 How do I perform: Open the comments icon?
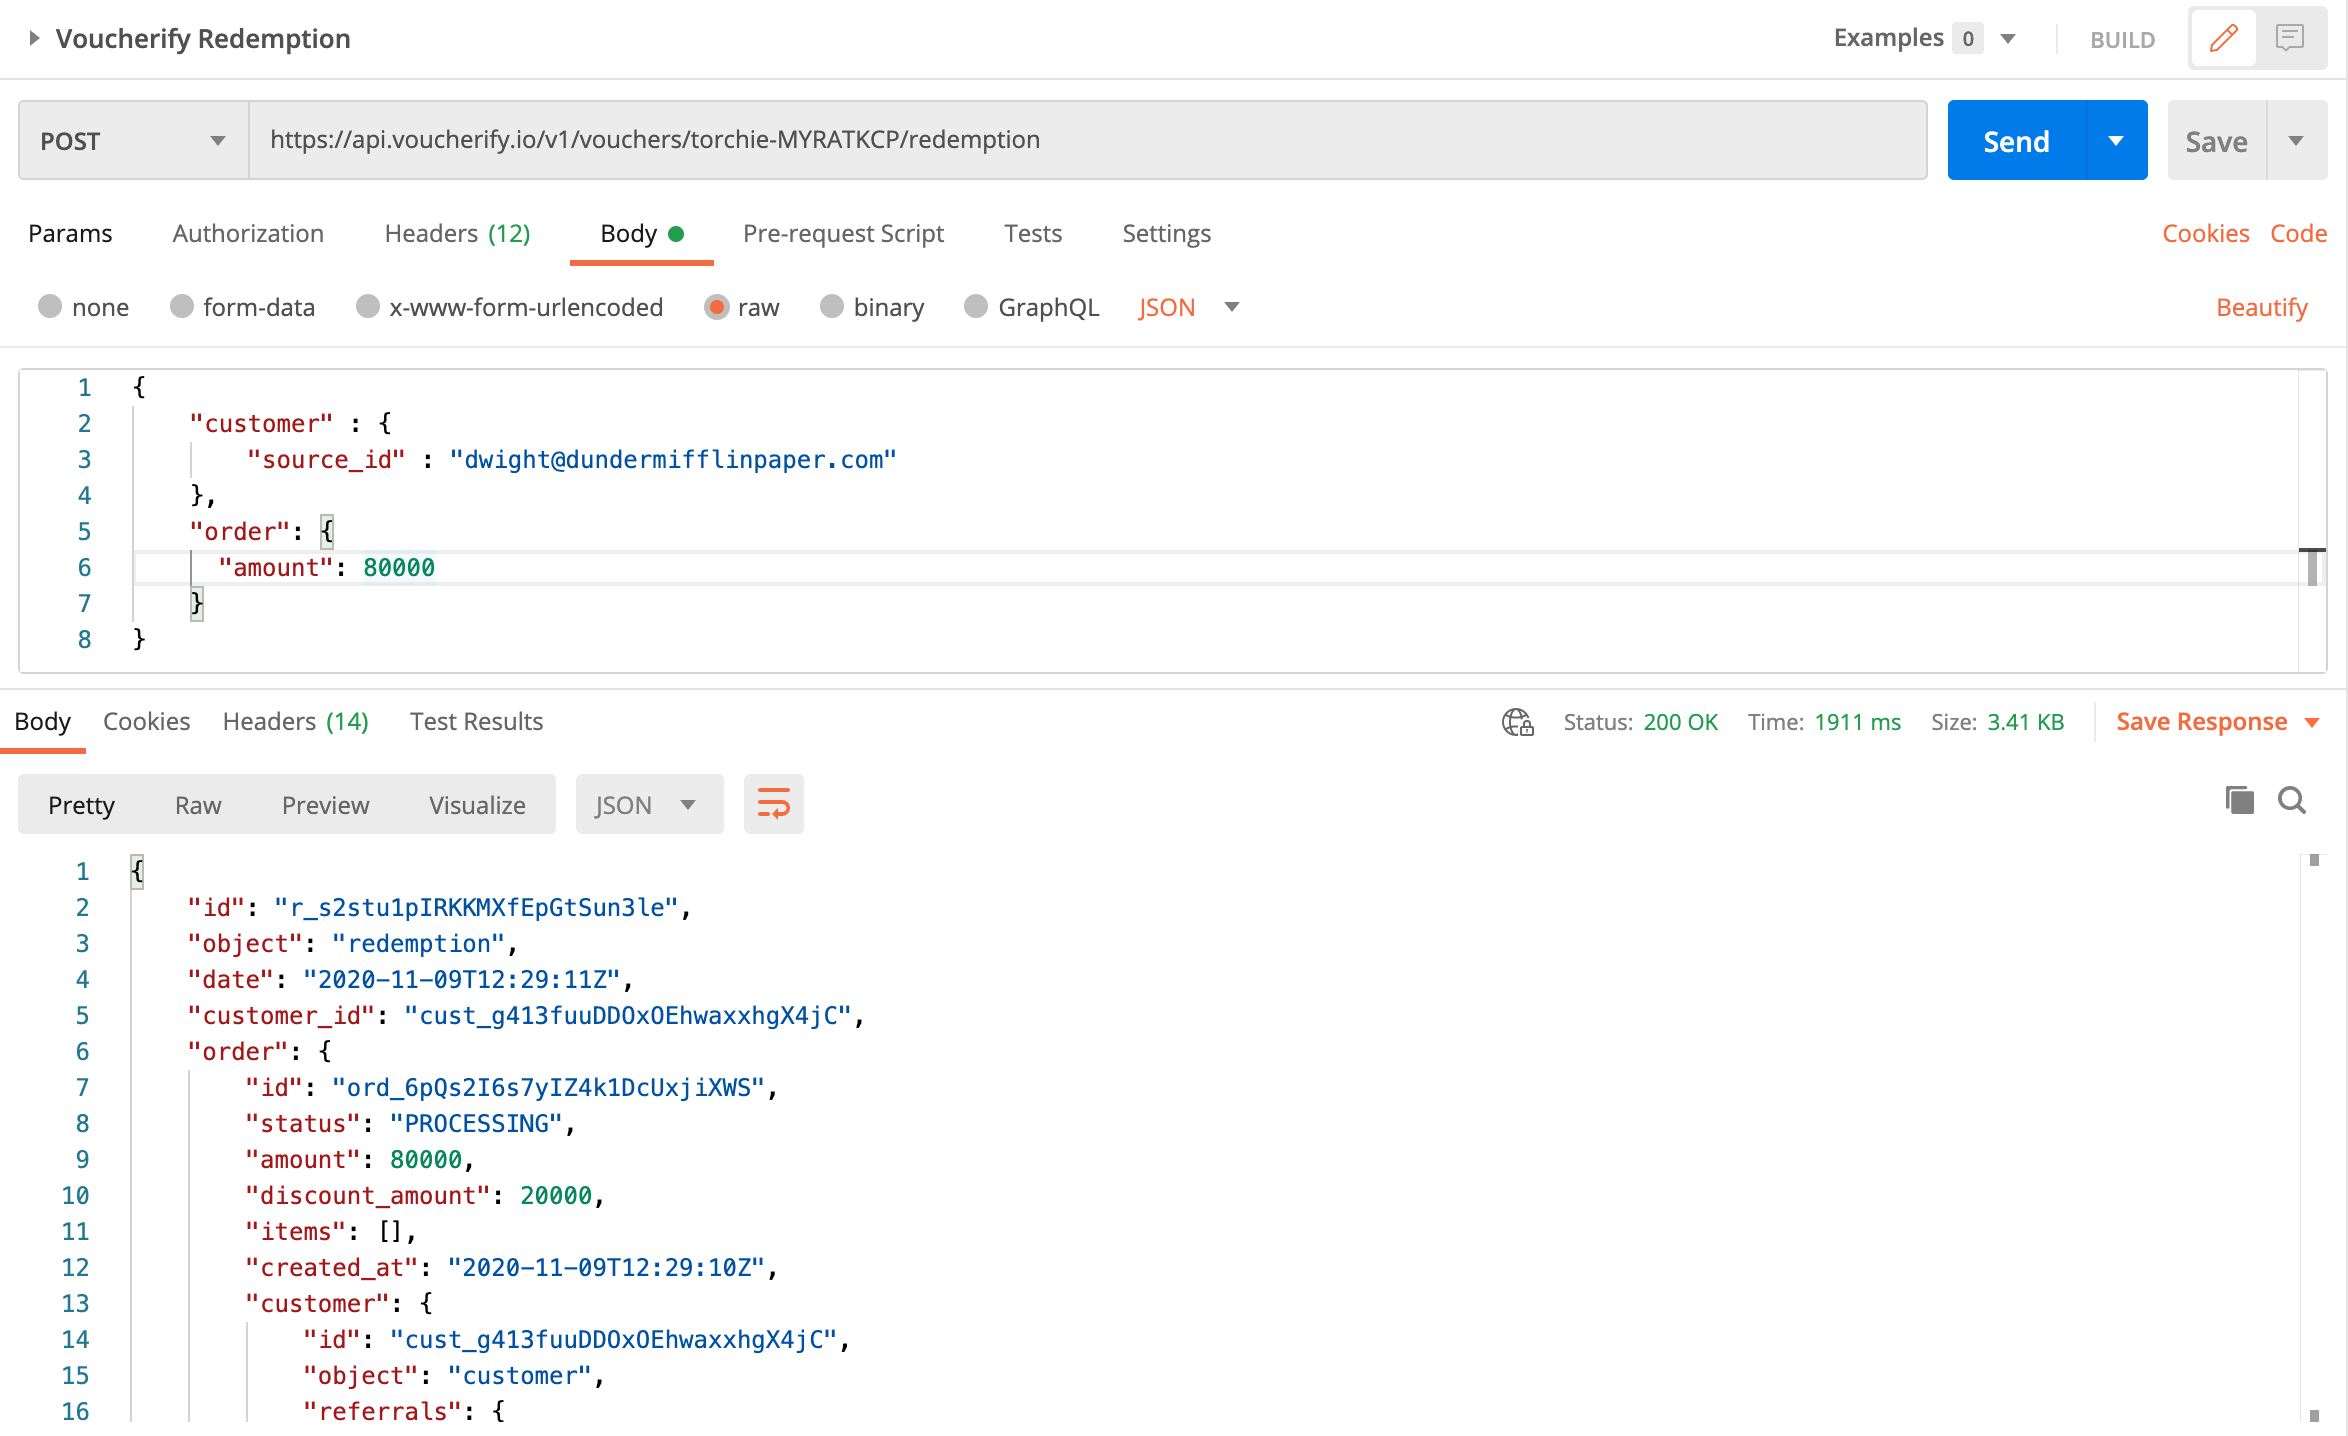click(2289, 39)
